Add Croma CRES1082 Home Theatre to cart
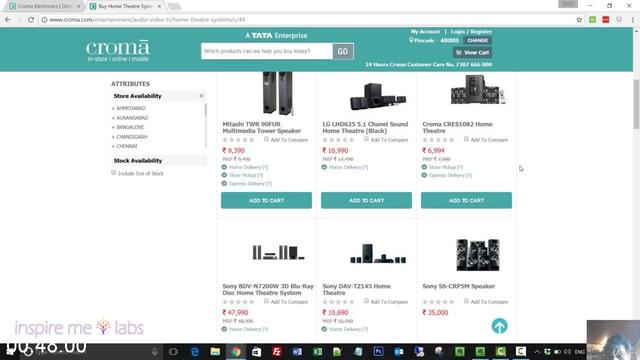 tap(467, 200)
